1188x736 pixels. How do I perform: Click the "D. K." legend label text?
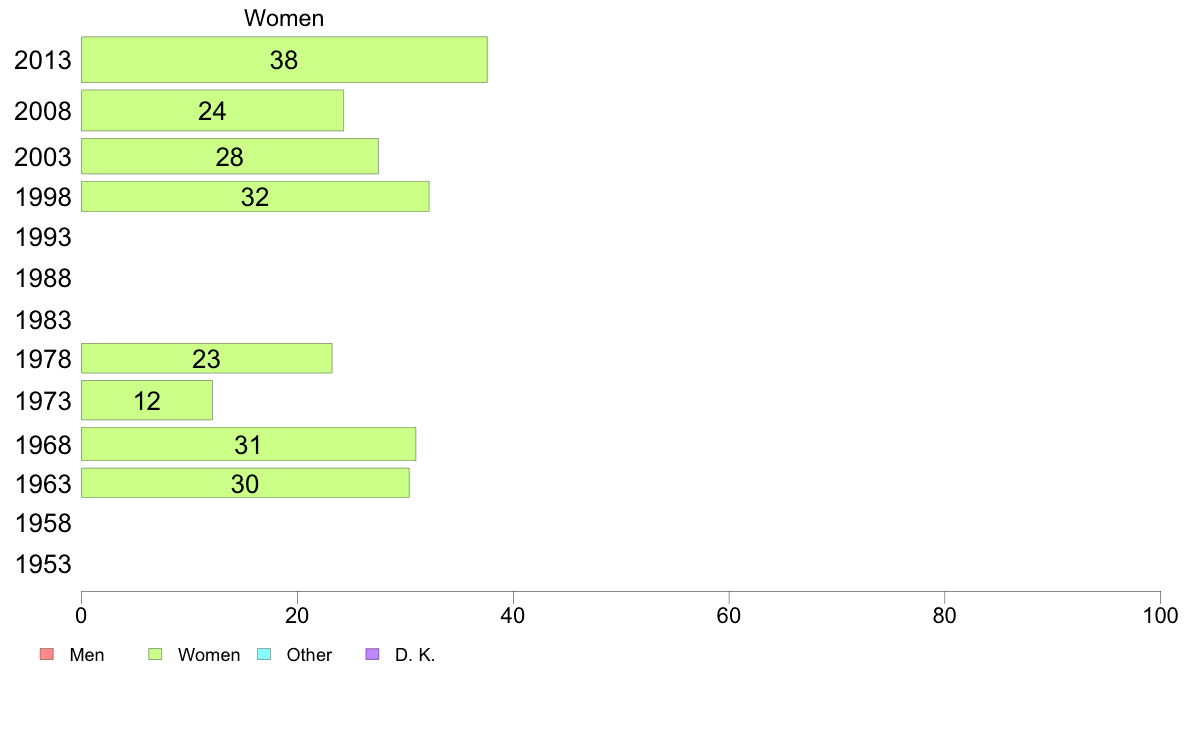pos(415,655)
